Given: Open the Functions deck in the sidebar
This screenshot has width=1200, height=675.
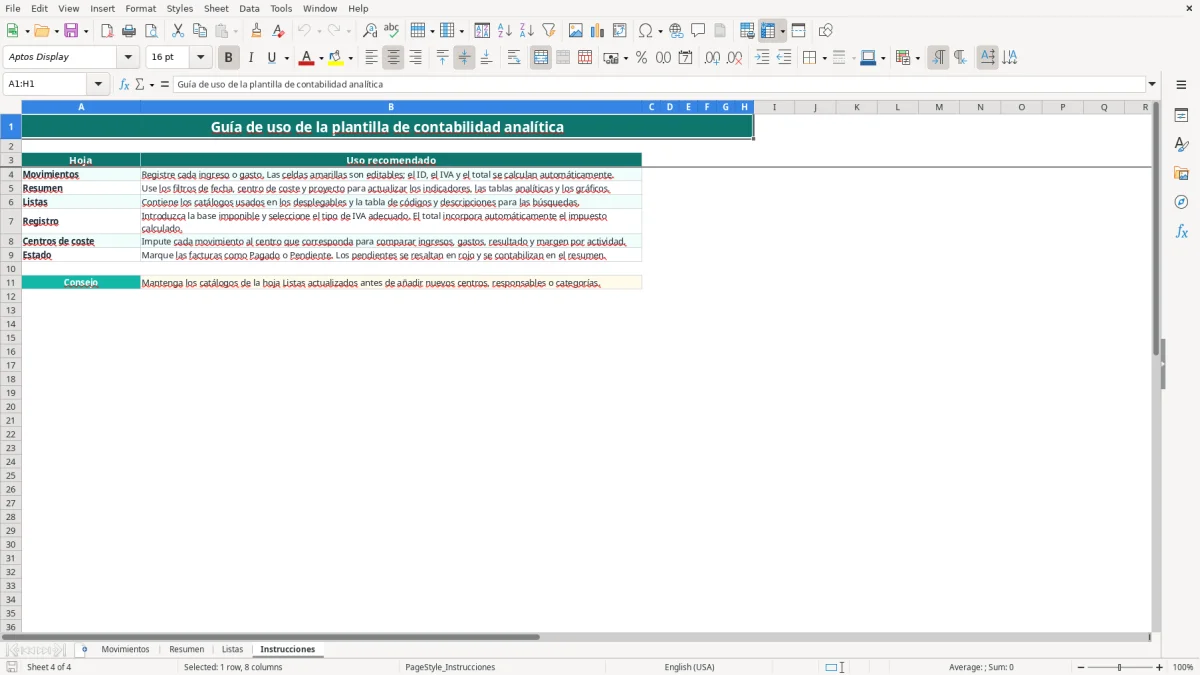Looking at the screenshot, I should tap(1181, 231).
